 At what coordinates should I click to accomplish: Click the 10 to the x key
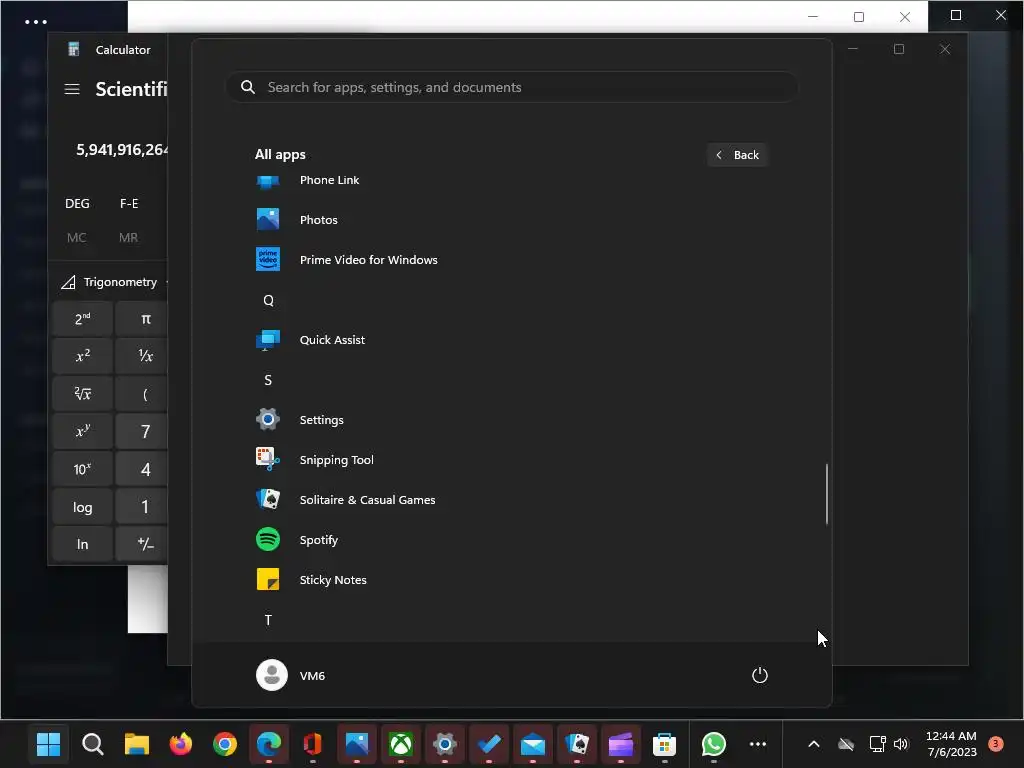[83, 469]
